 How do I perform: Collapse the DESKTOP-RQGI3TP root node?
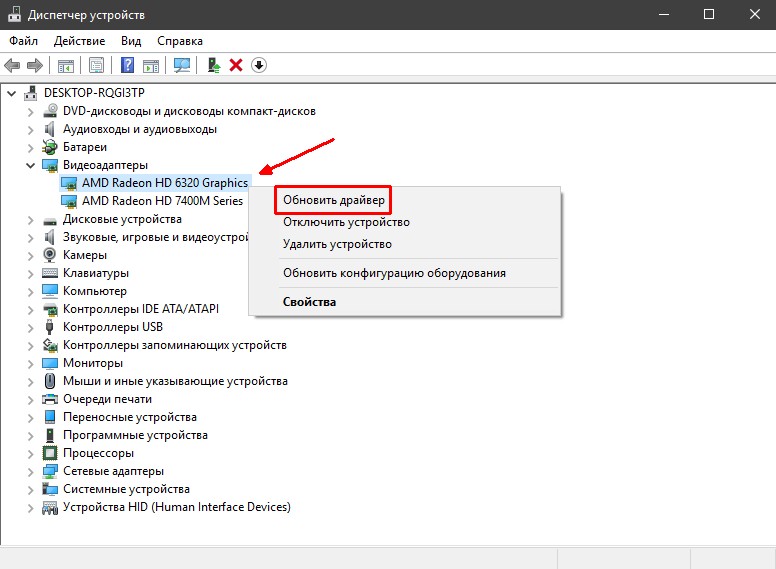(12, 93)
